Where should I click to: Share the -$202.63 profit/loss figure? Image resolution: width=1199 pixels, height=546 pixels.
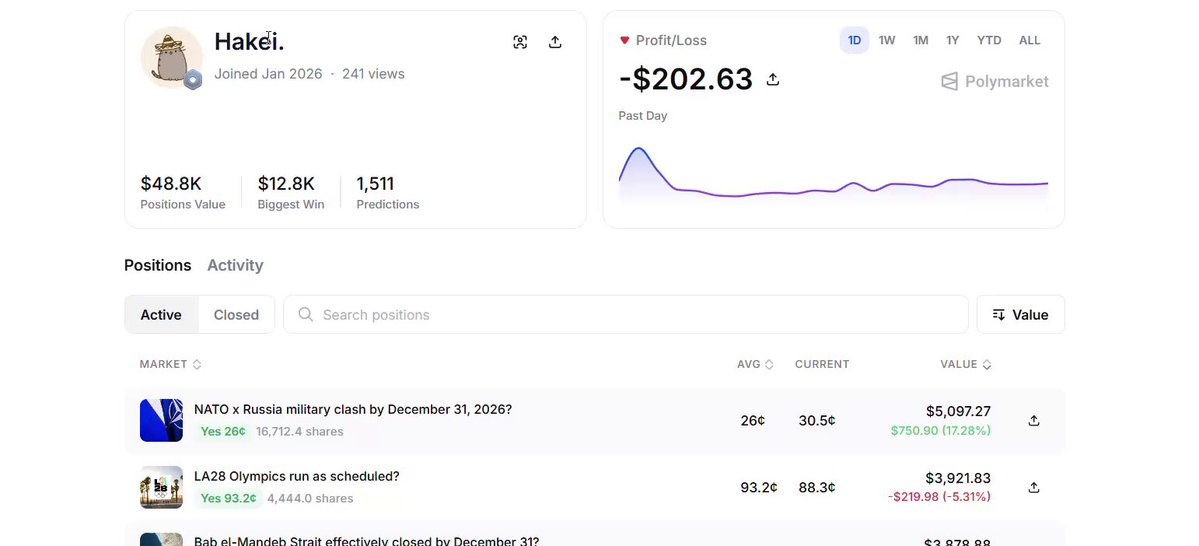773,79
